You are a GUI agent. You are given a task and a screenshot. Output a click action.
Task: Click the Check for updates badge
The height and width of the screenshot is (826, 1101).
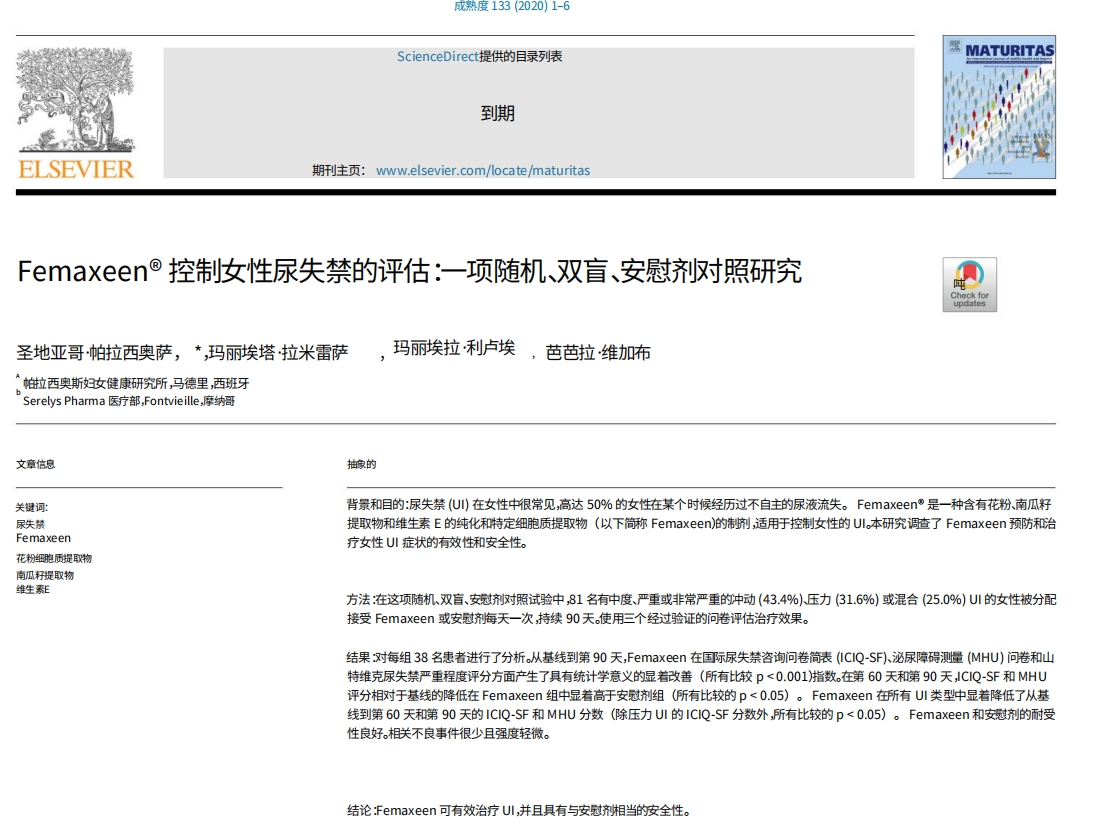tap(969, 284)
